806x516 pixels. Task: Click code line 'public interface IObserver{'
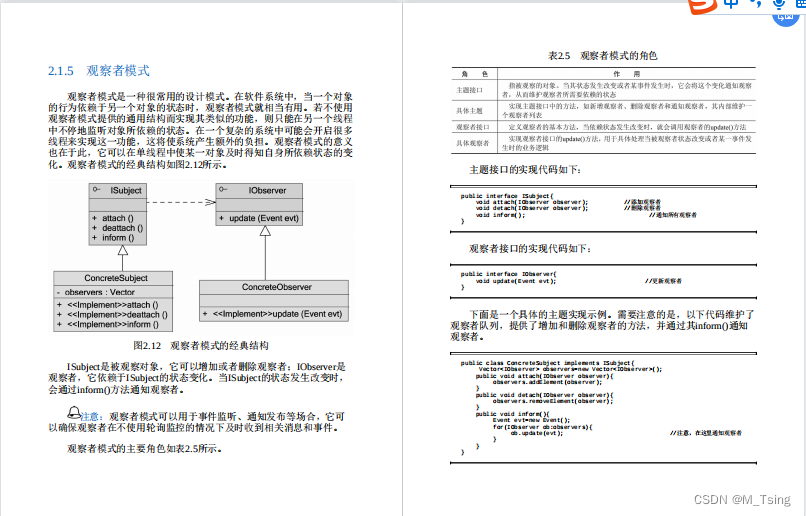(508, 274)
